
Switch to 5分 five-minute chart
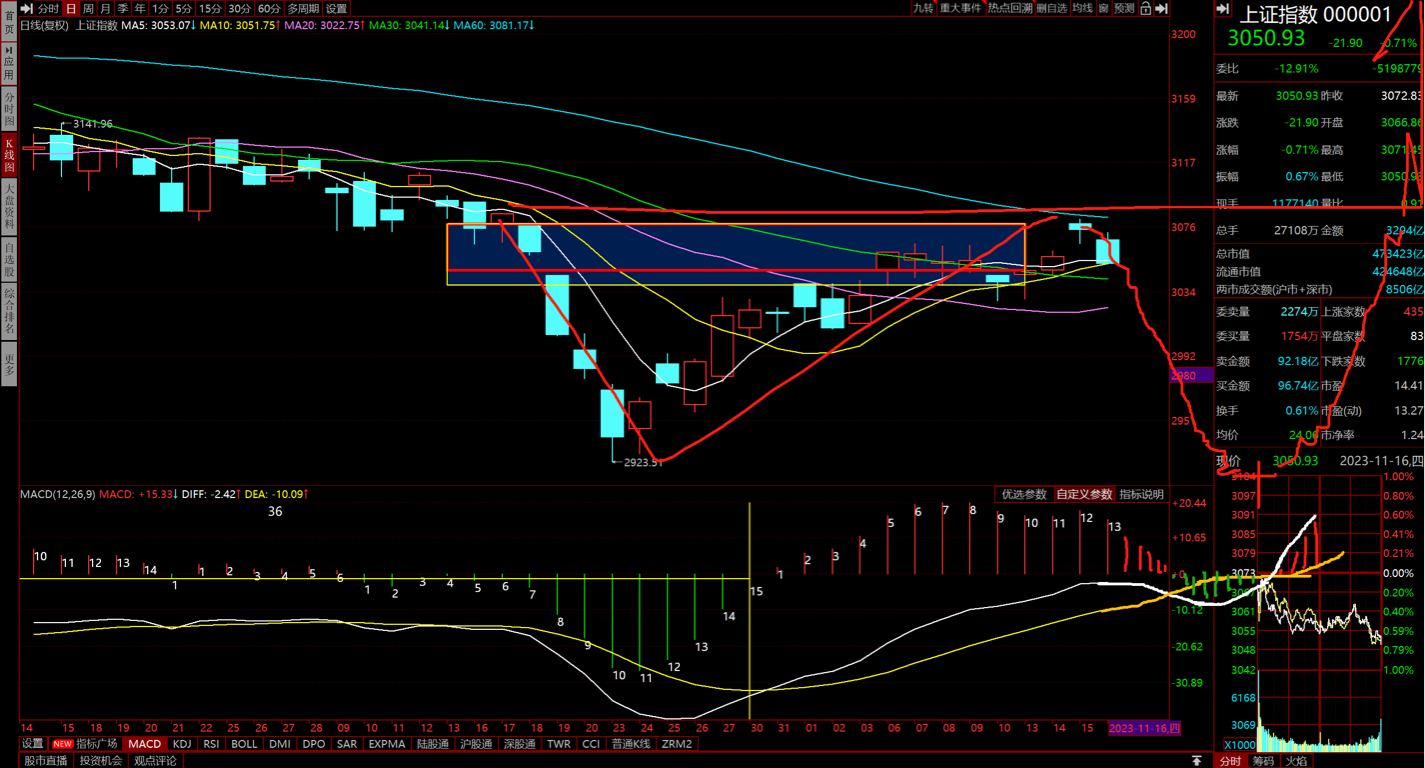(184, 8)
